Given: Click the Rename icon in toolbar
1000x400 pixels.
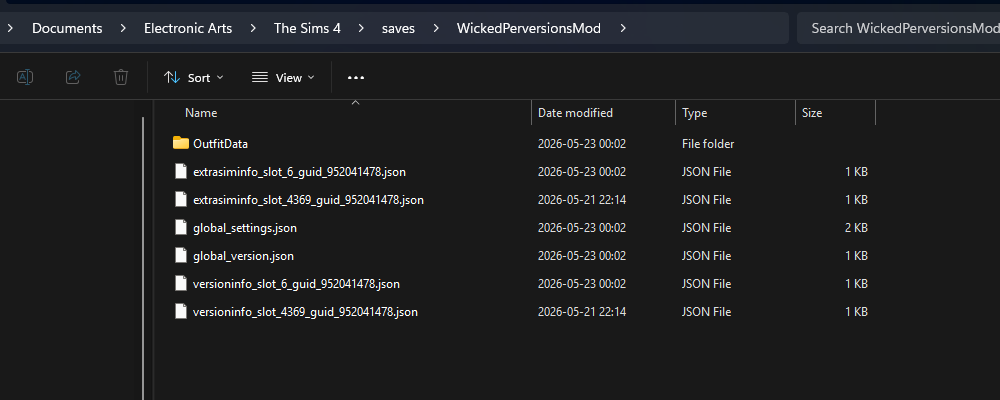Looking at the screenshot, I should (25, 77).
